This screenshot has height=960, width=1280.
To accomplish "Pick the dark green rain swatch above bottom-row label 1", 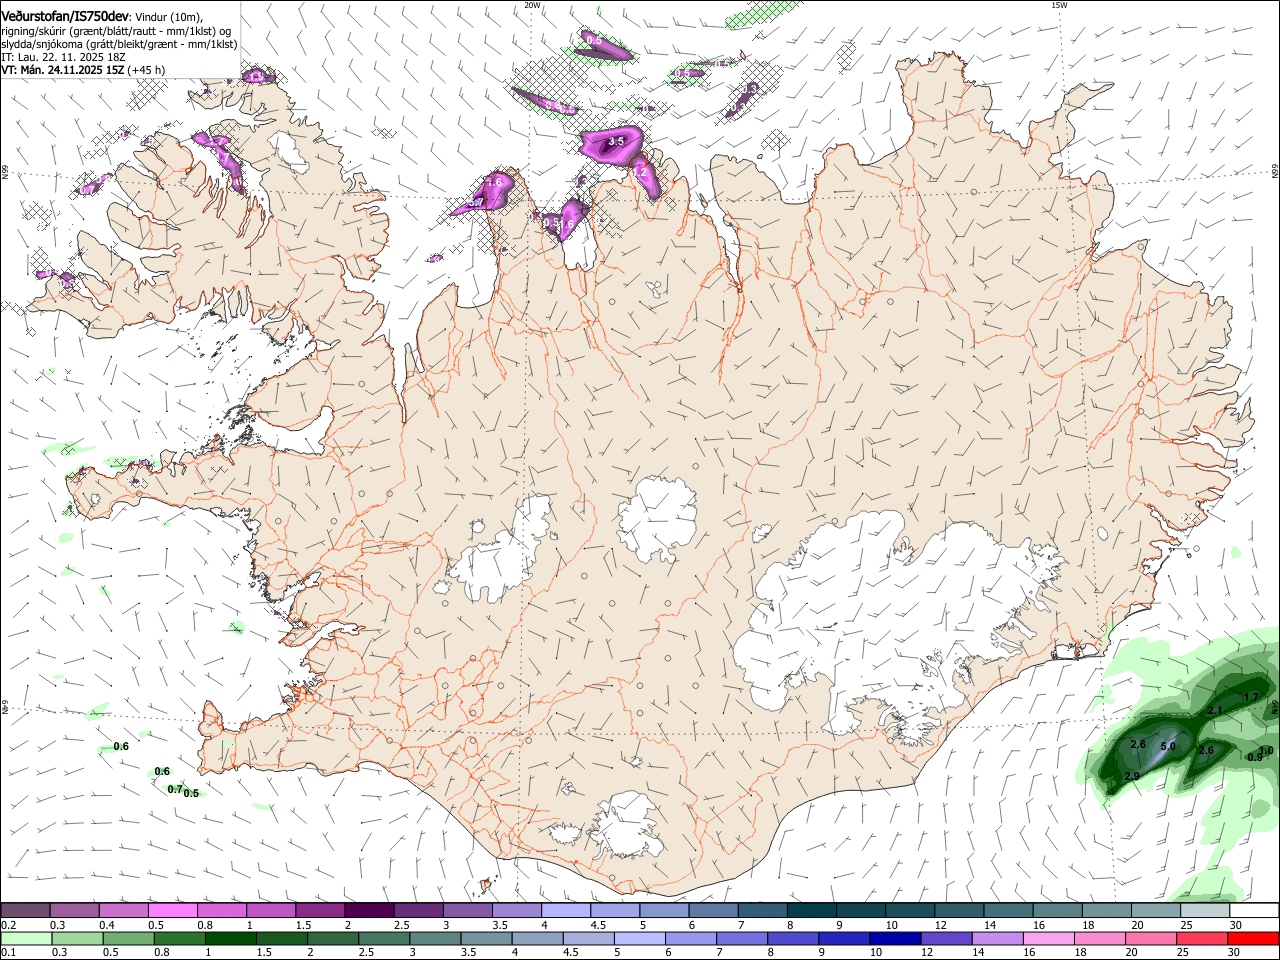I will [x=230, y=938].
